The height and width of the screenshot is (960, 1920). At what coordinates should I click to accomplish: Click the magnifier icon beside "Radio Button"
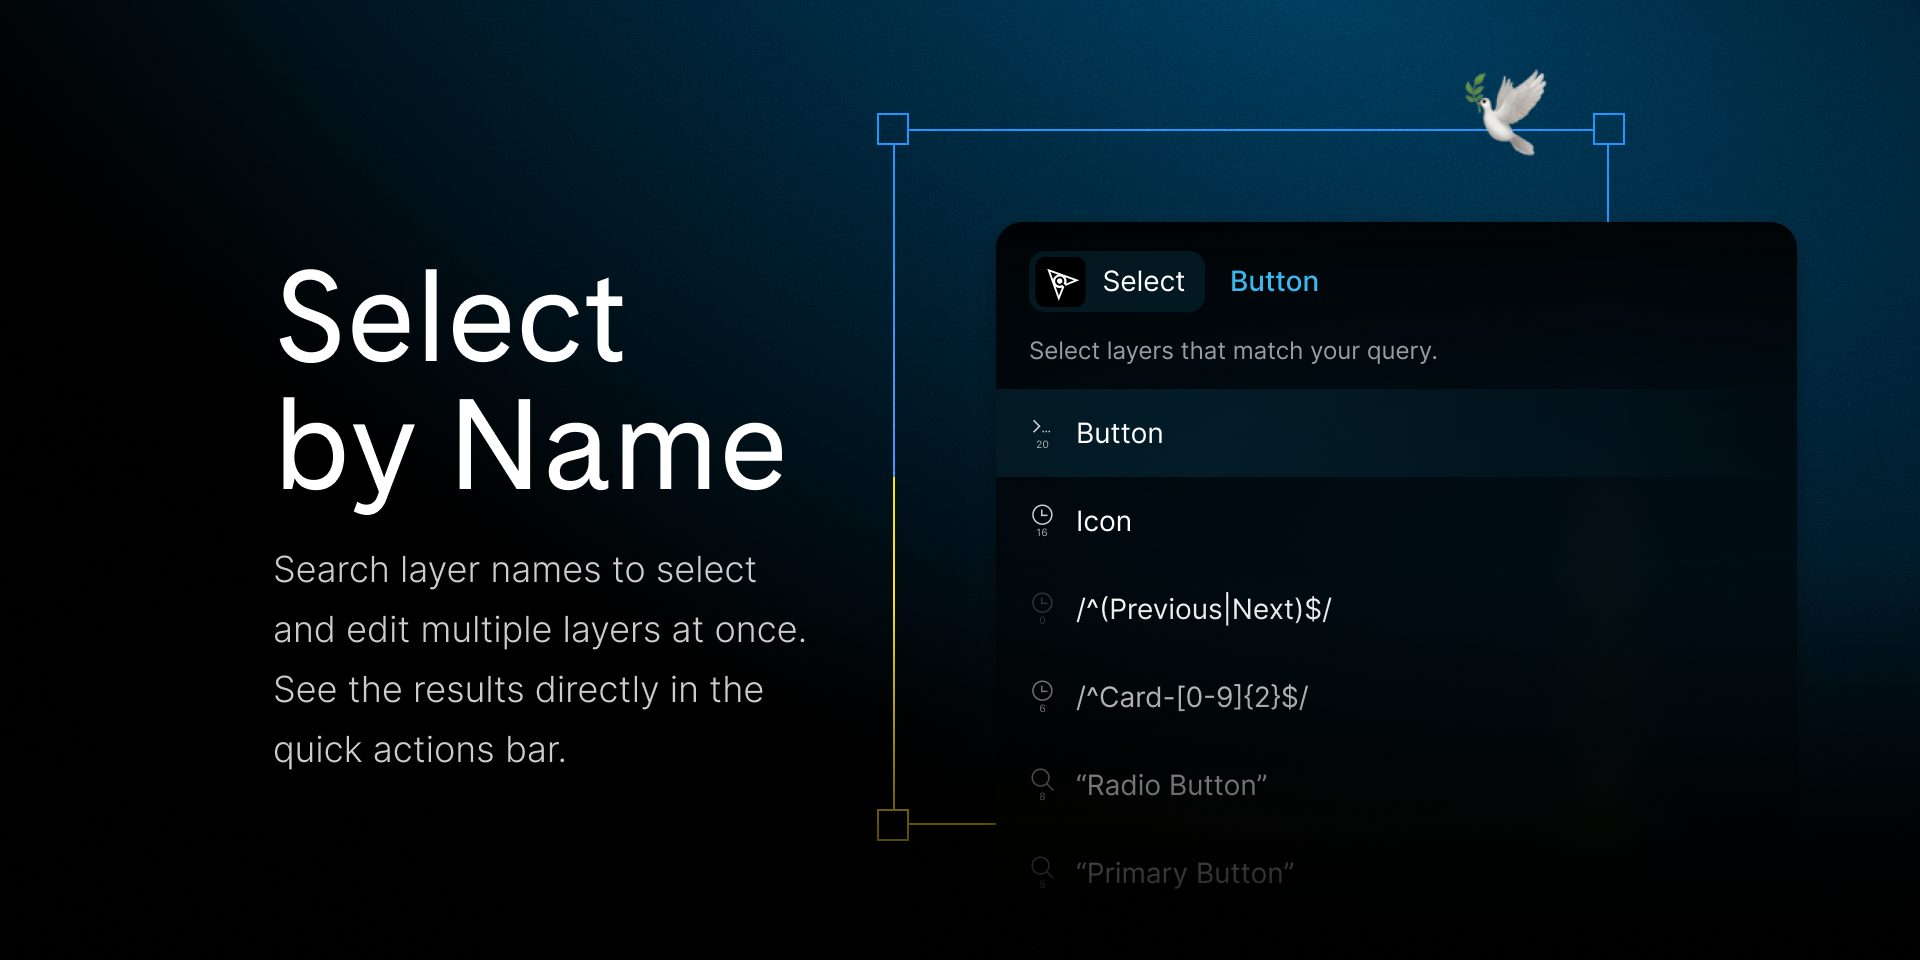click(x=1042, y=779)
